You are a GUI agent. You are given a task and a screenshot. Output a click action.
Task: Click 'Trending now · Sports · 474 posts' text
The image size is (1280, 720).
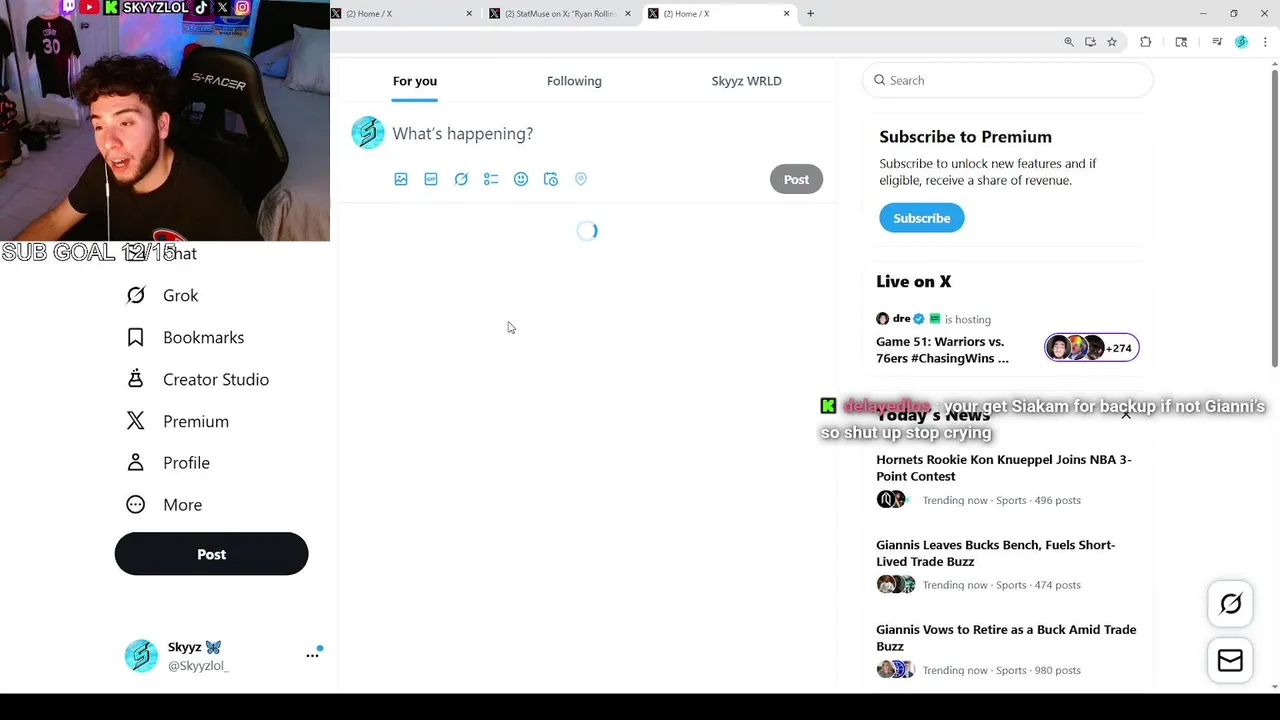click(1001, 585)
